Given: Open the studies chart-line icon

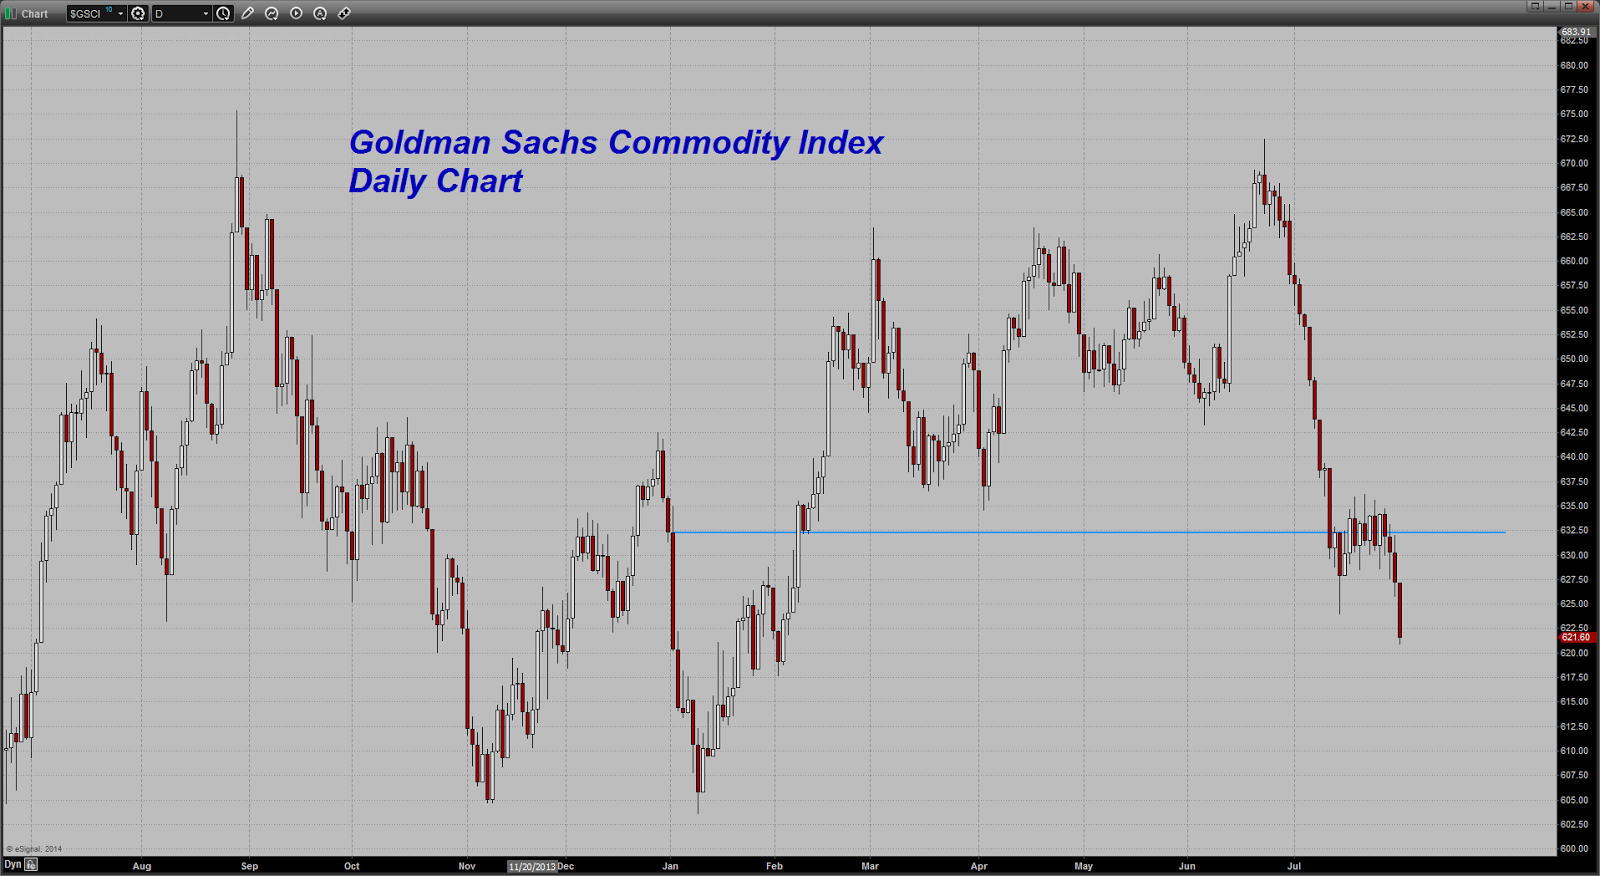Looking at the screenshot, I should pos(272,13).
